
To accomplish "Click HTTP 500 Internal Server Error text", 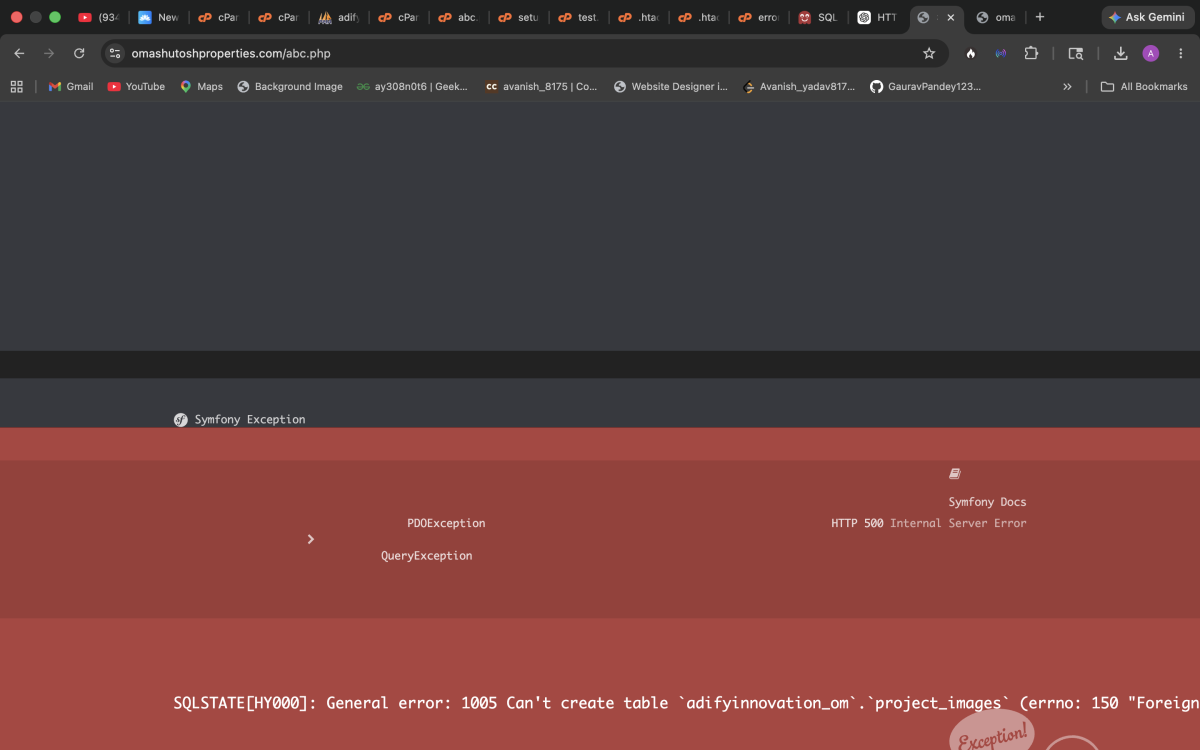I will [929, 523].
